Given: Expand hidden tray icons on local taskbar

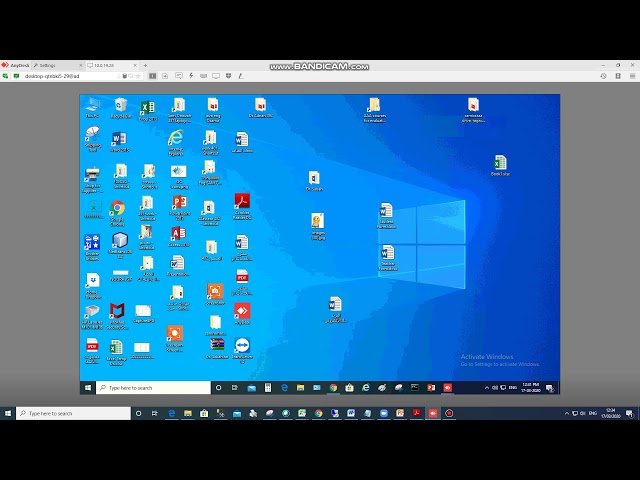Looking at the screenshot, I should pos(567,413).
